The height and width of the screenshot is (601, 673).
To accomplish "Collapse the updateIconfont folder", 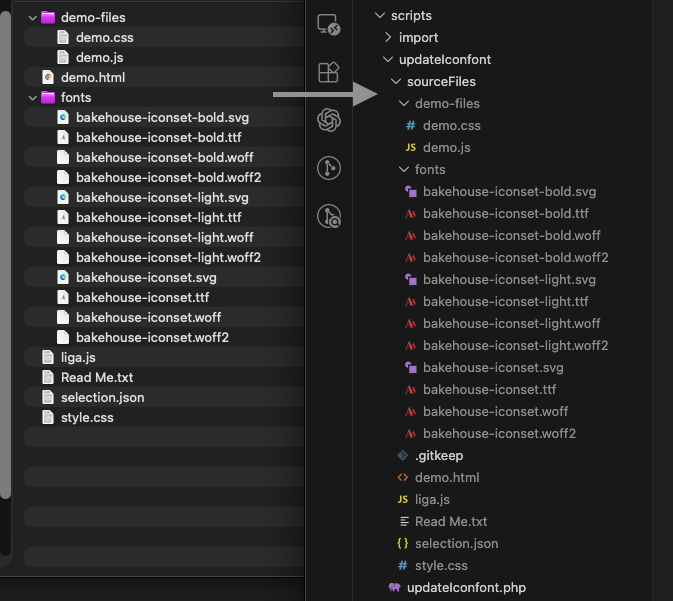I will click(388, 60).
